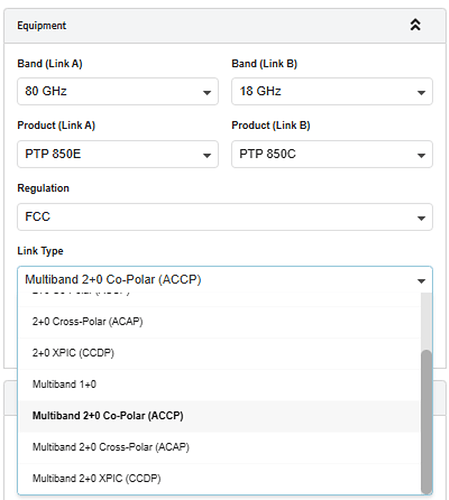Select 2+0 Cross-Polar (ACAP) option
The width and height of the screenshot is (449, 500).
click(x=219, y=322)
